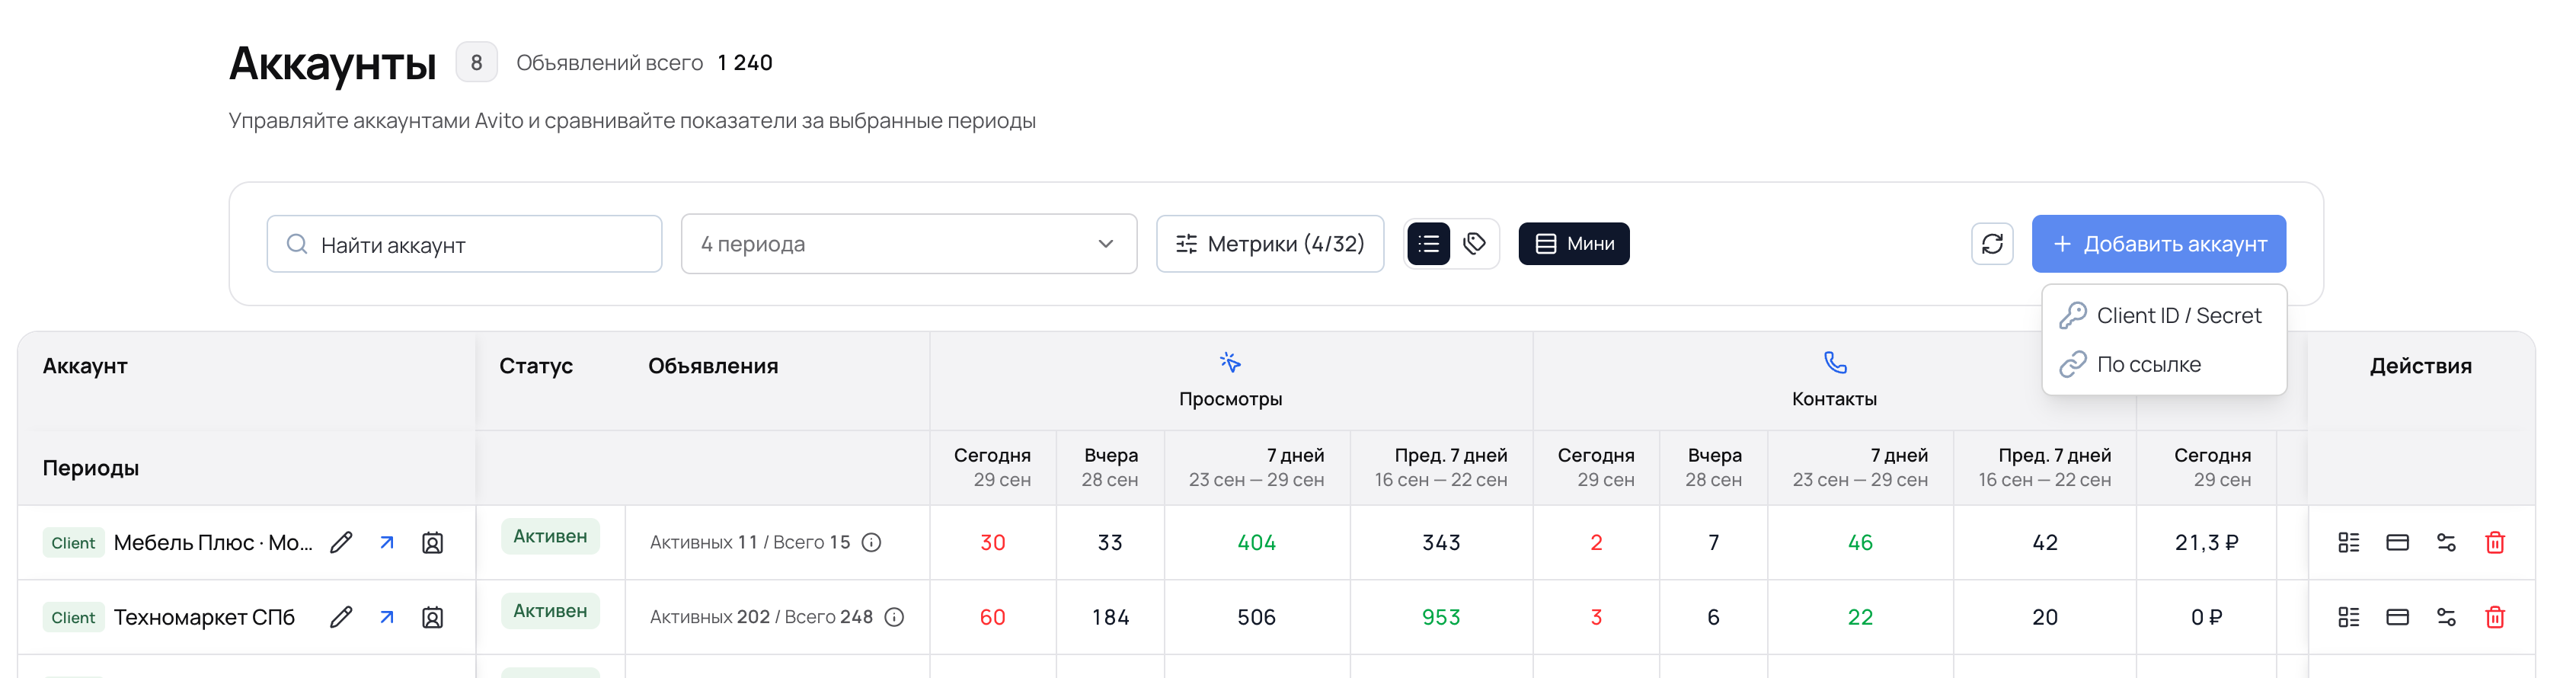Image resolution: width=2576 pixels, height=678 pixels.
Task: Open settings sliders icon for Техномаркет СПб
Action: pos(2446,617)
